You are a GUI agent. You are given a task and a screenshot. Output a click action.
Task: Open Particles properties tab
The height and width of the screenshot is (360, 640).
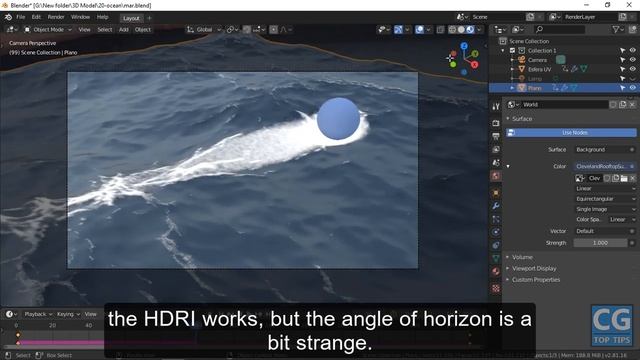pos(496,219)
